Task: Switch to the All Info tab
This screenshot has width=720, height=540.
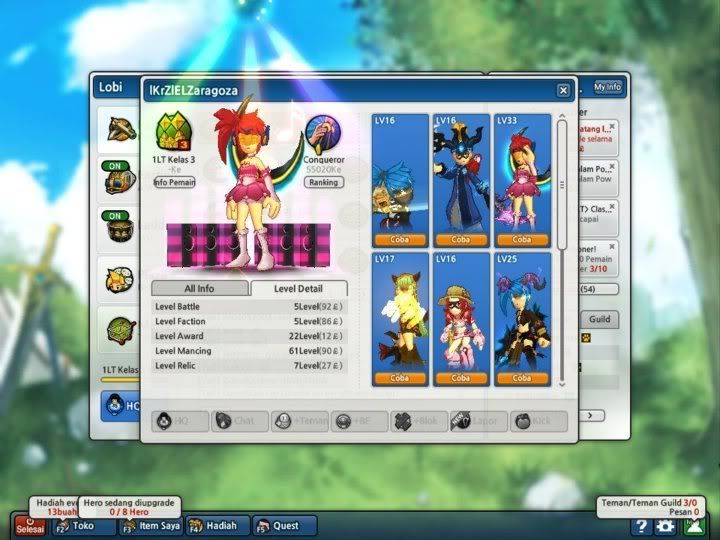Action: [x=200, y=288]
